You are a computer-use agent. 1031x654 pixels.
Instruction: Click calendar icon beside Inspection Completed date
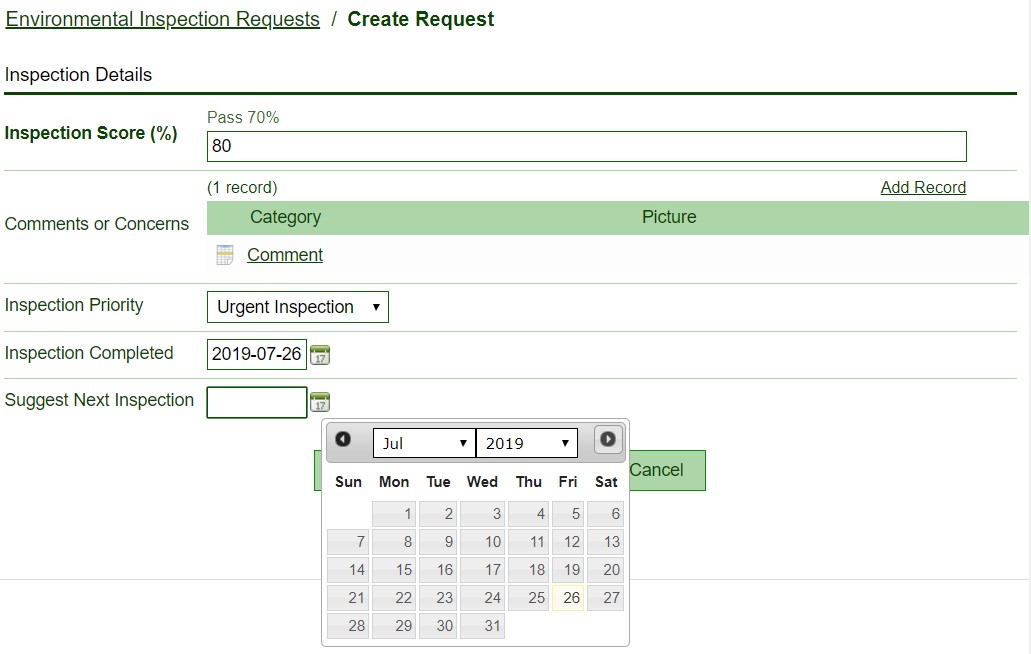coord(320,354)
